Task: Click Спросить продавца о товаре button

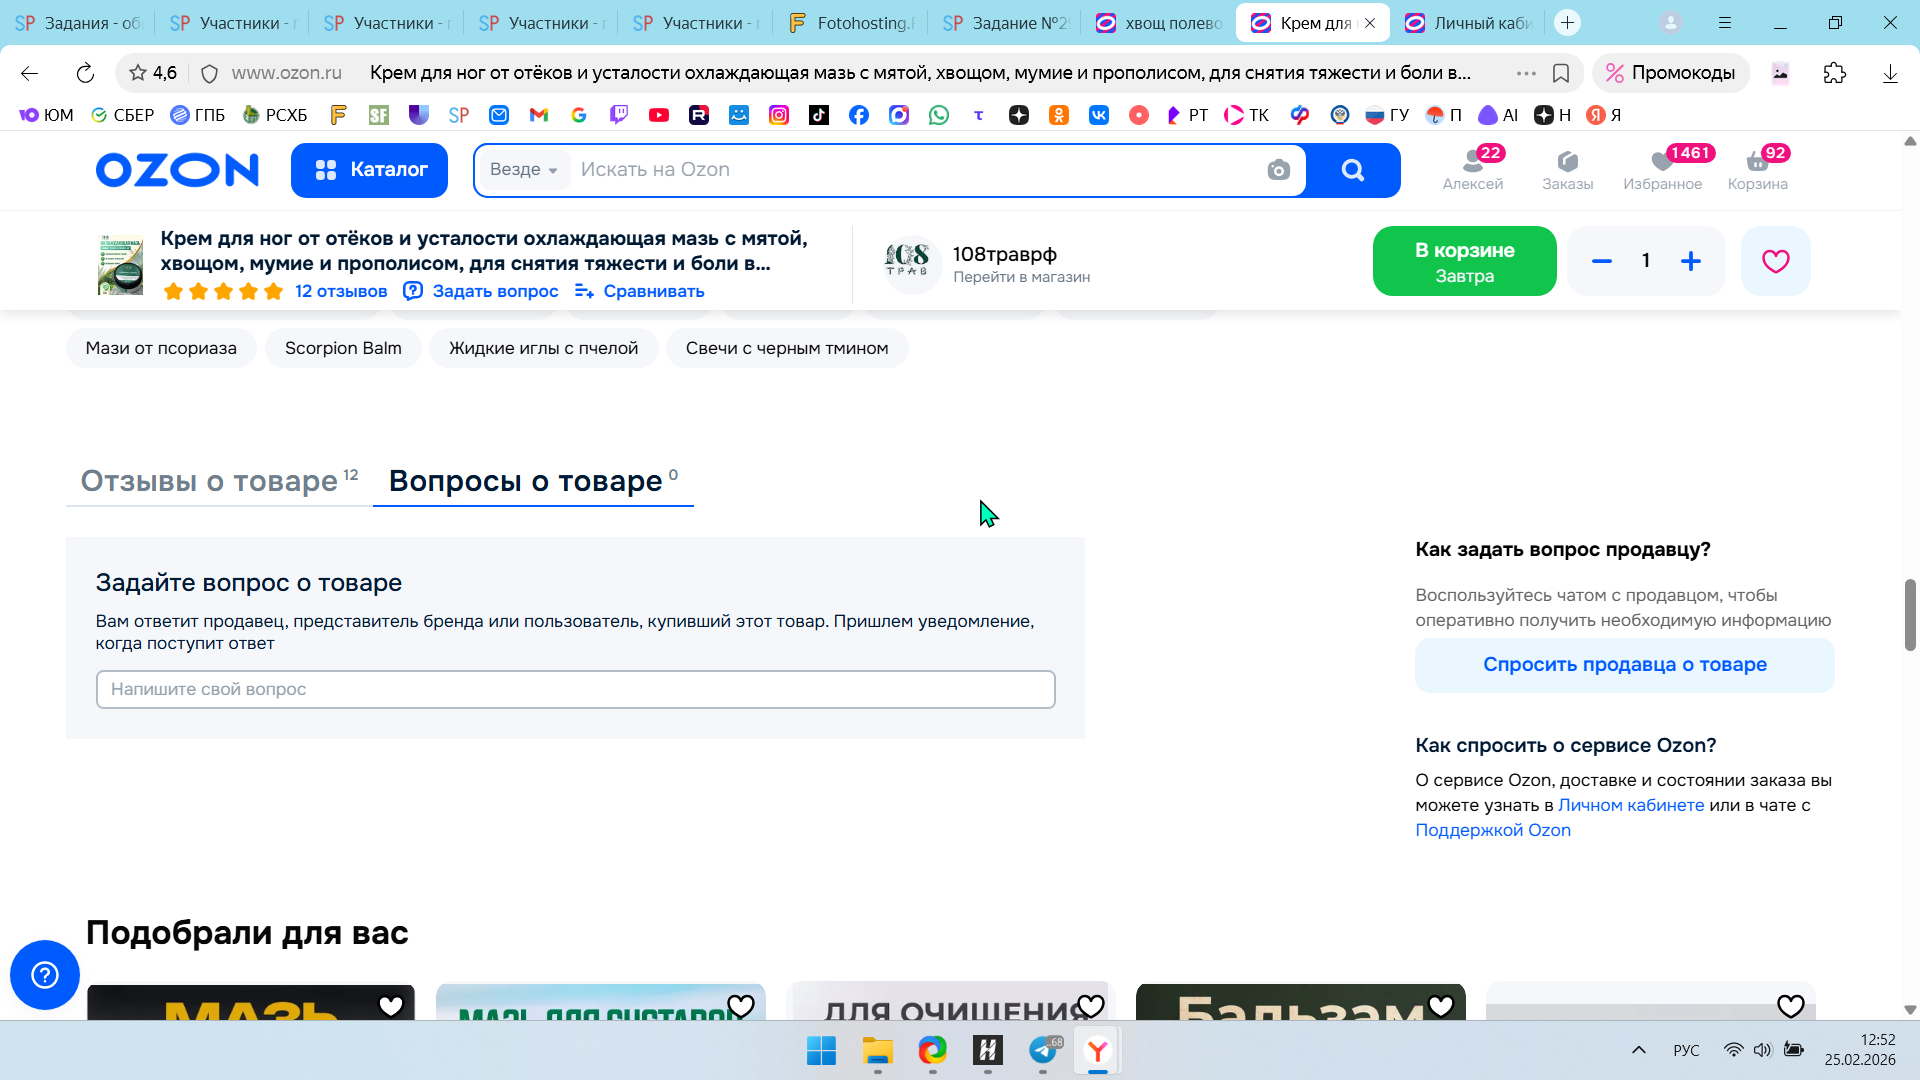Action: pos(1624,665)
